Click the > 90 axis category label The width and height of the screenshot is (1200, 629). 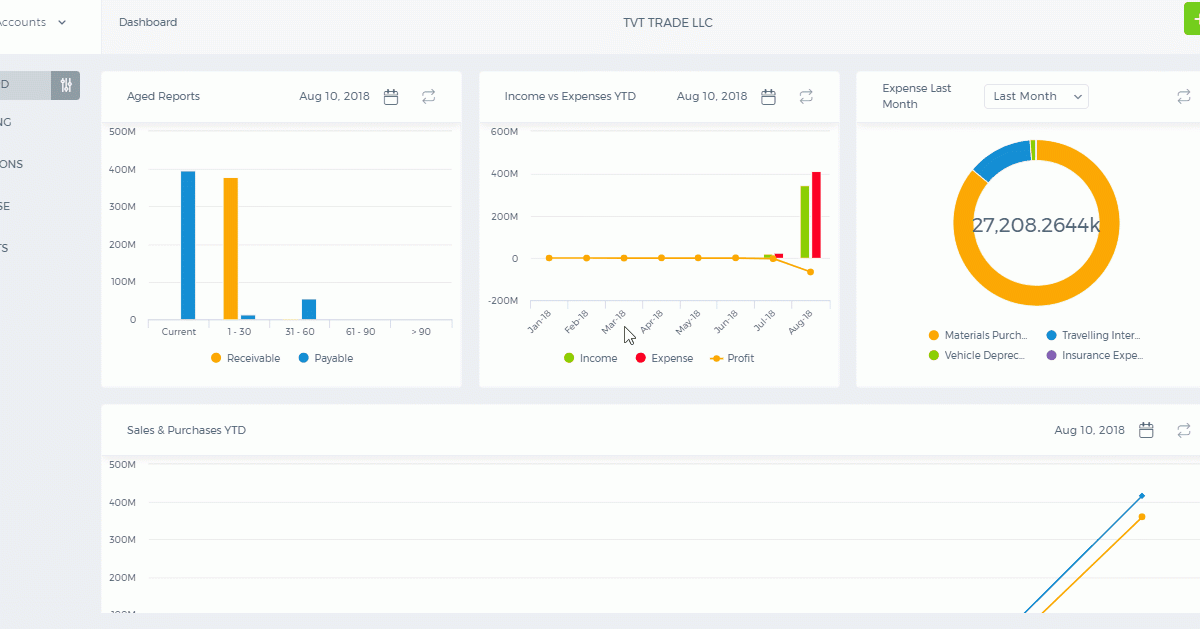pyautogui.click(x=421, y=331)
